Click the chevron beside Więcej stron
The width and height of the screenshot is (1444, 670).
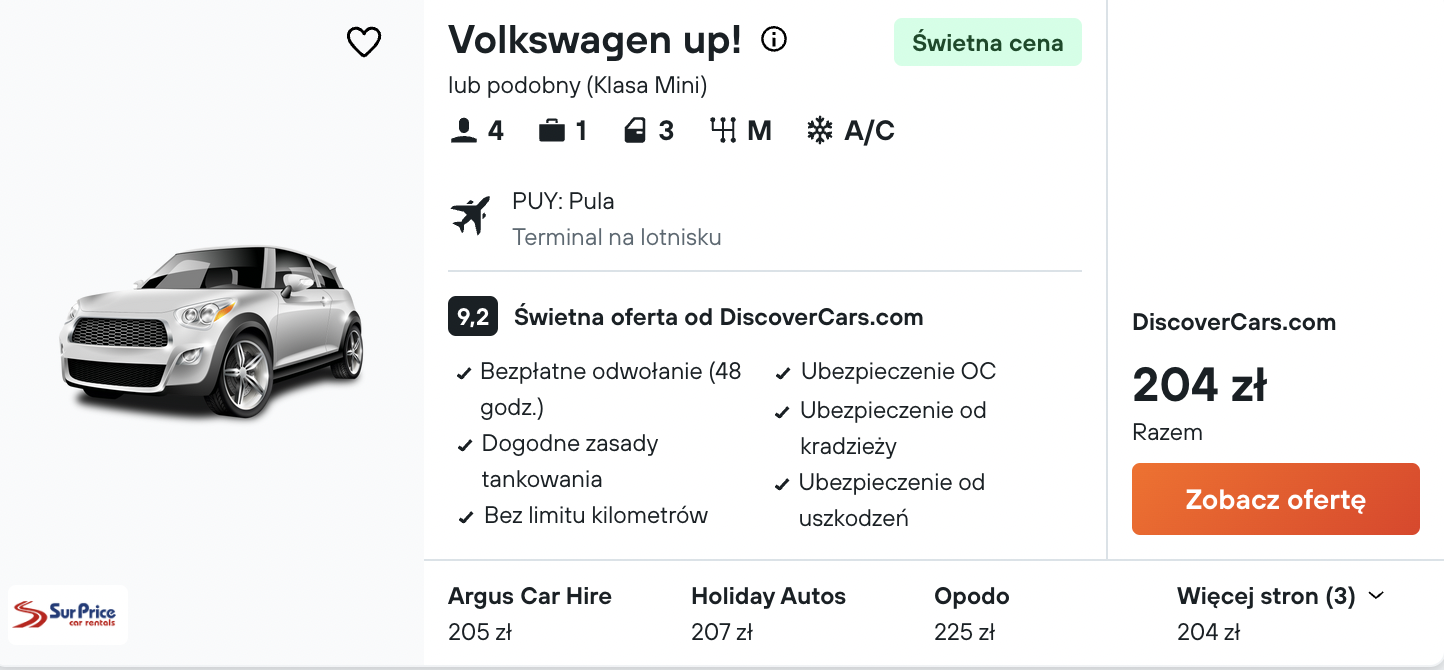pyautogui.click(x=1376, y=595)
